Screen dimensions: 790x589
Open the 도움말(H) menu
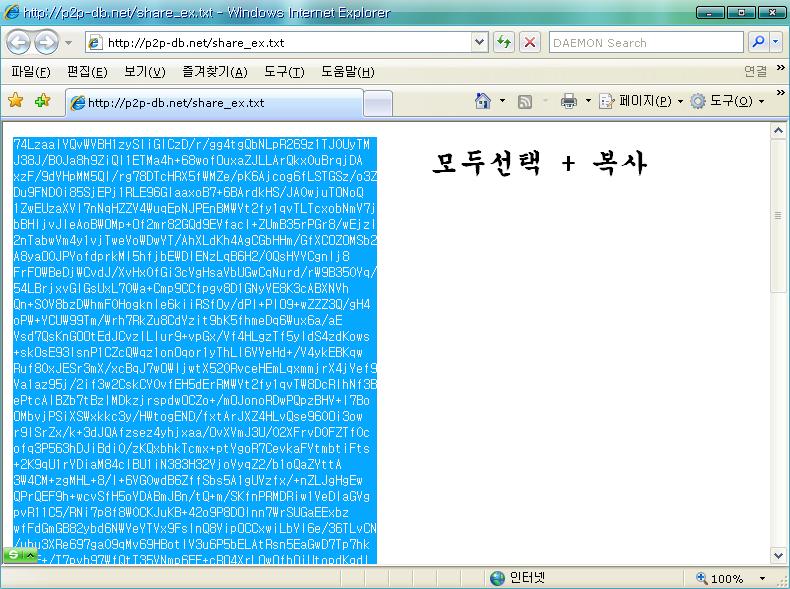pyautogui.click(x=348, y=72)
